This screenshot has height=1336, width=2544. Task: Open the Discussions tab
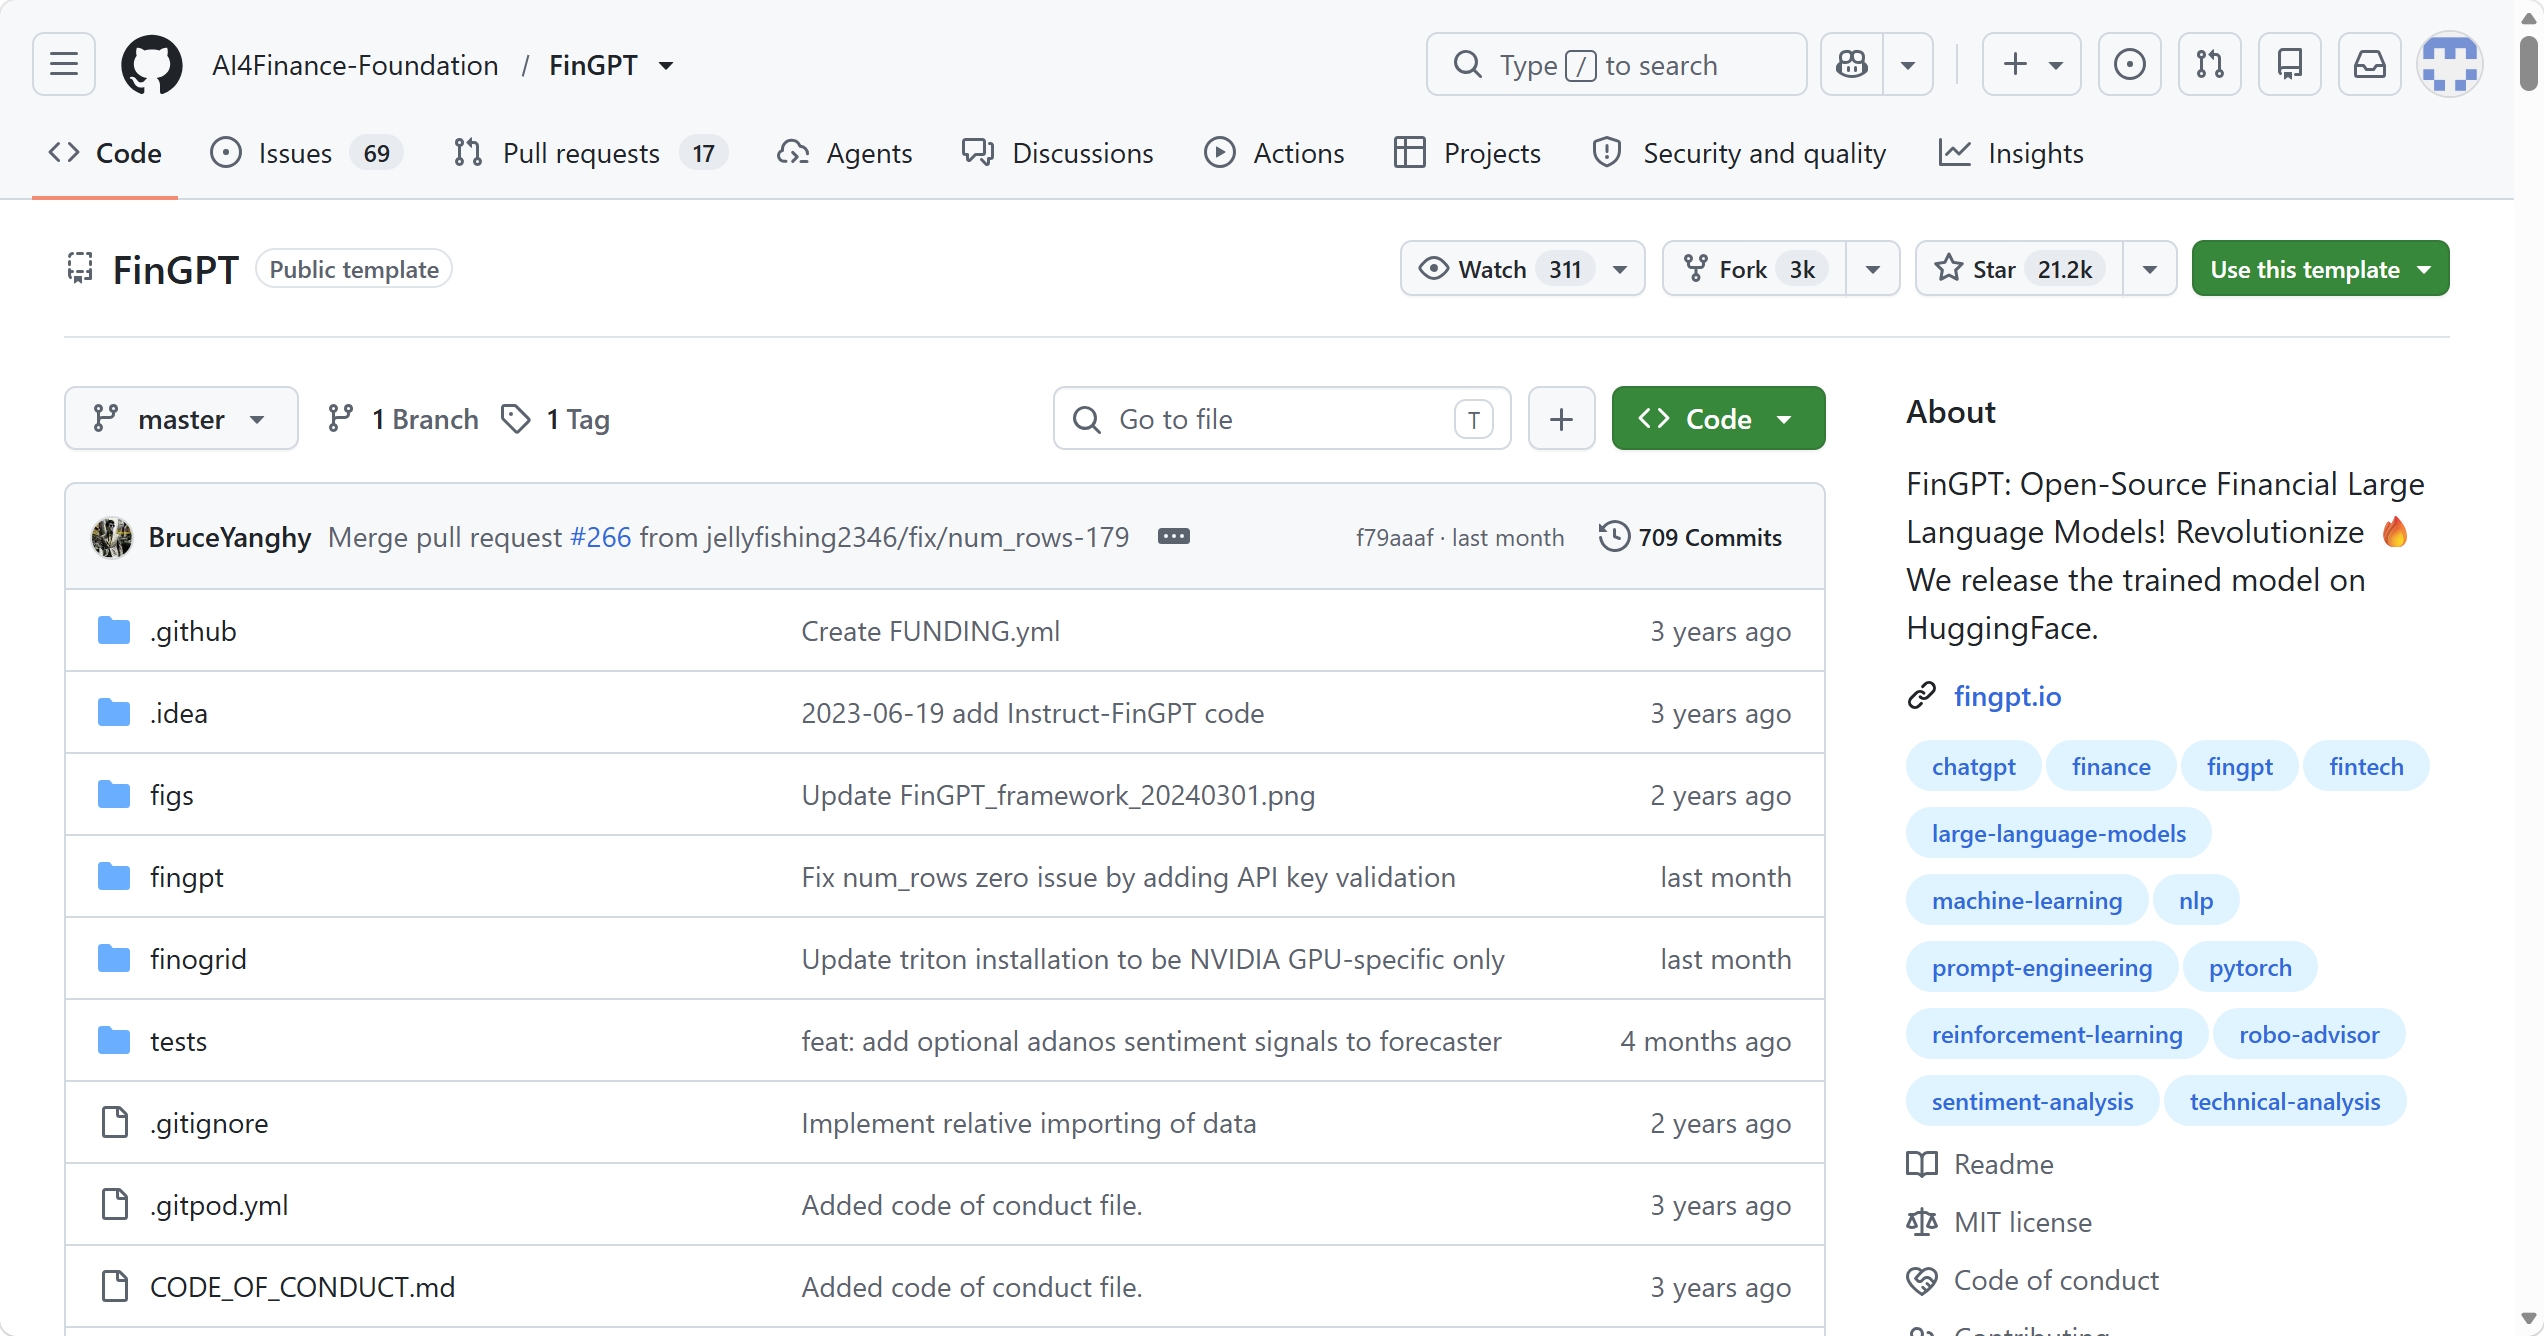click(1058, 153)
